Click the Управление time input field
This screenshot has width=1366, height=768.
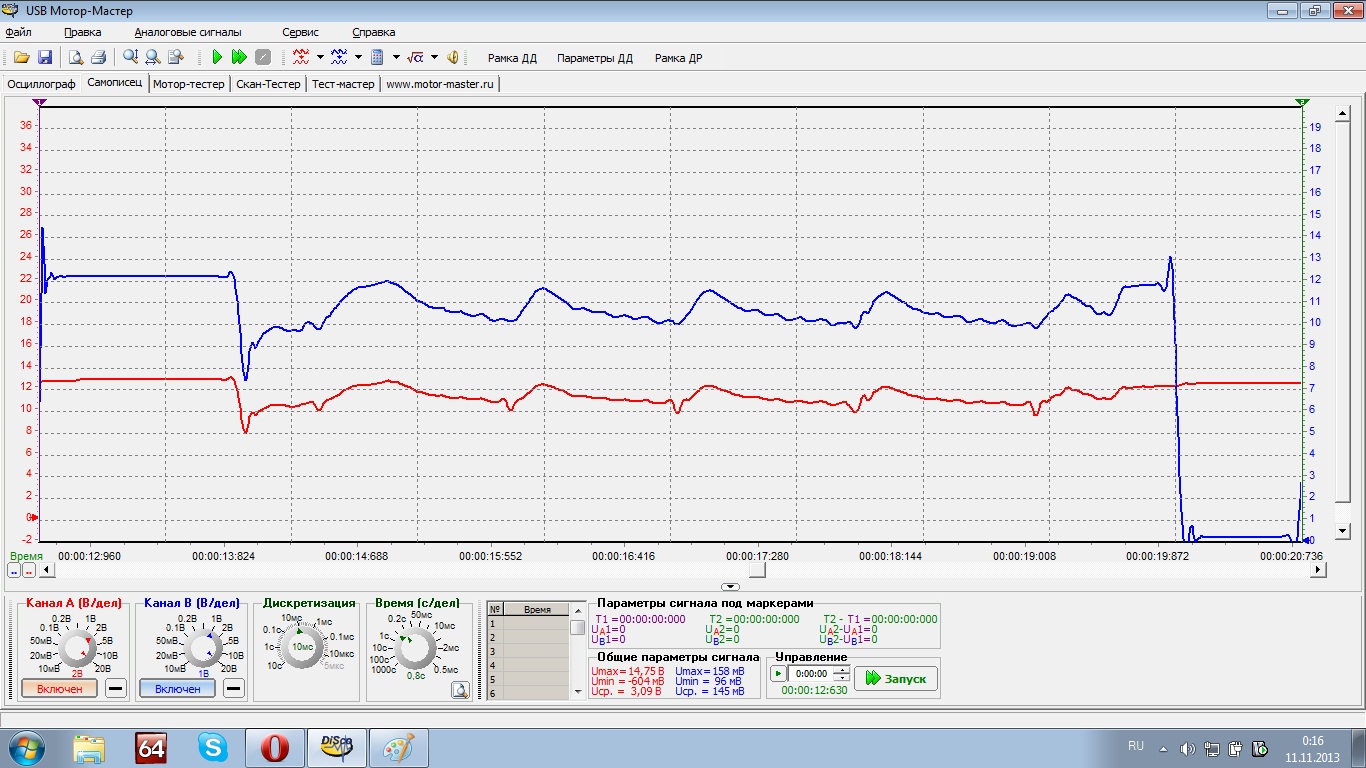[811, 674]
